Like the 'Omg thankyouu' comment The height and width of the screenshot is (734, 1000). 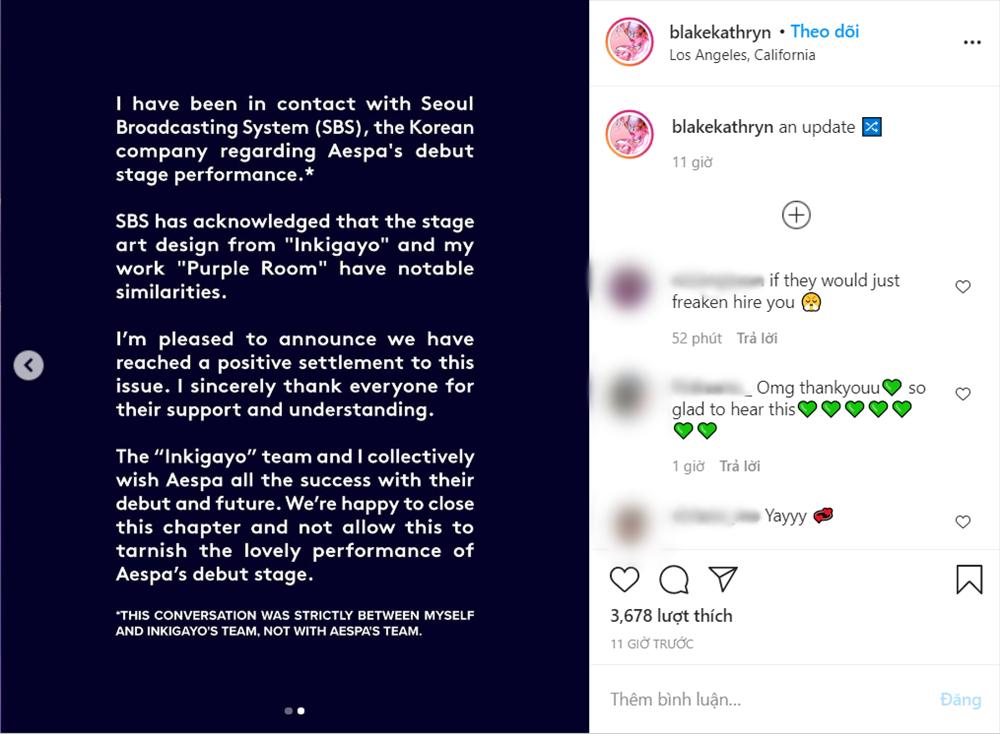tap(963, 394)
